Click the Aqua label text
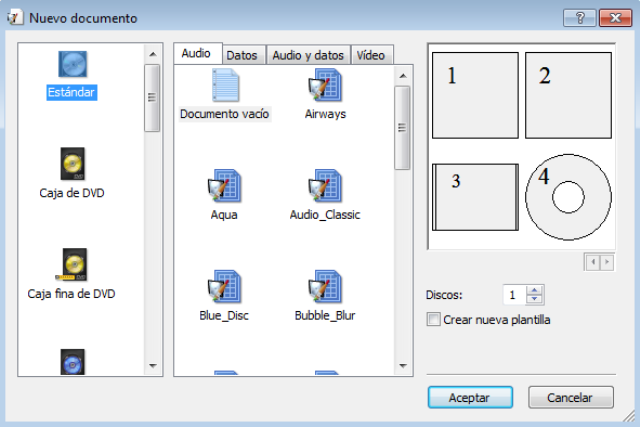This screenshot has height=427, width=640. [224, 214]
